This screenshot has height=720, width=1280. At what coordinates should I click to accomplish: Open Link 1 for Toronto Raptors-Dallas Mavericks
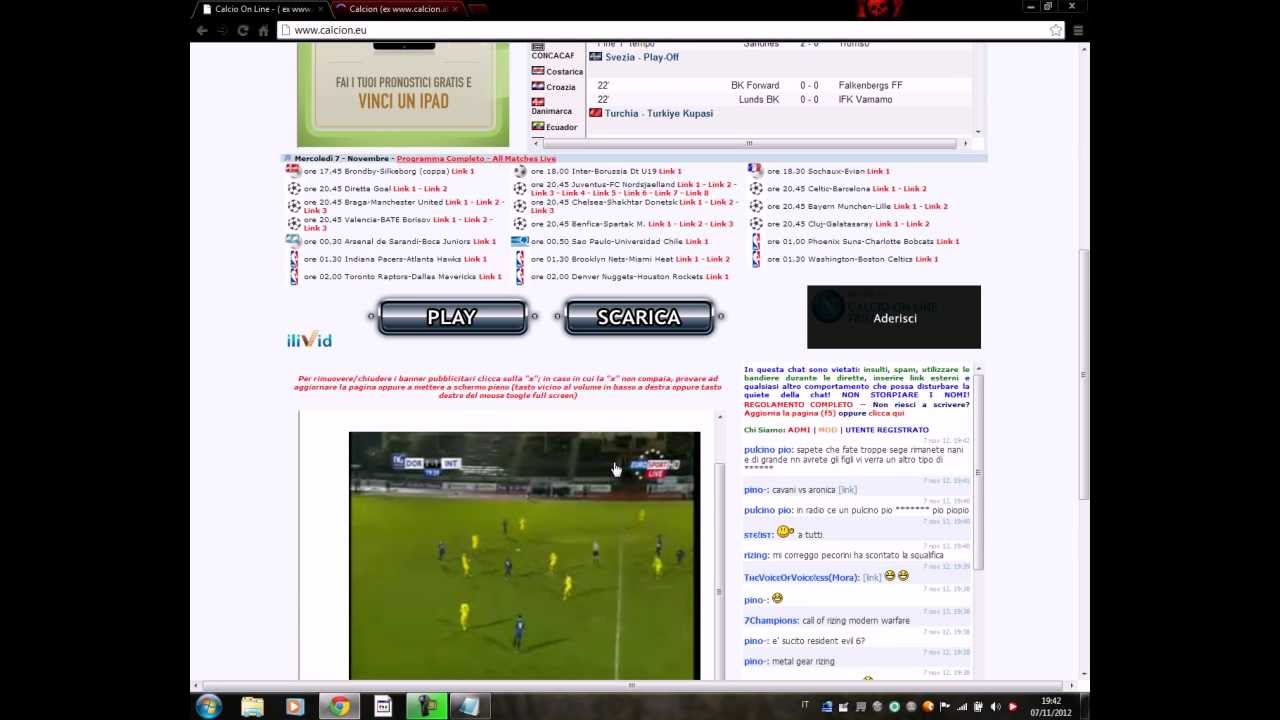pos(490,277)
